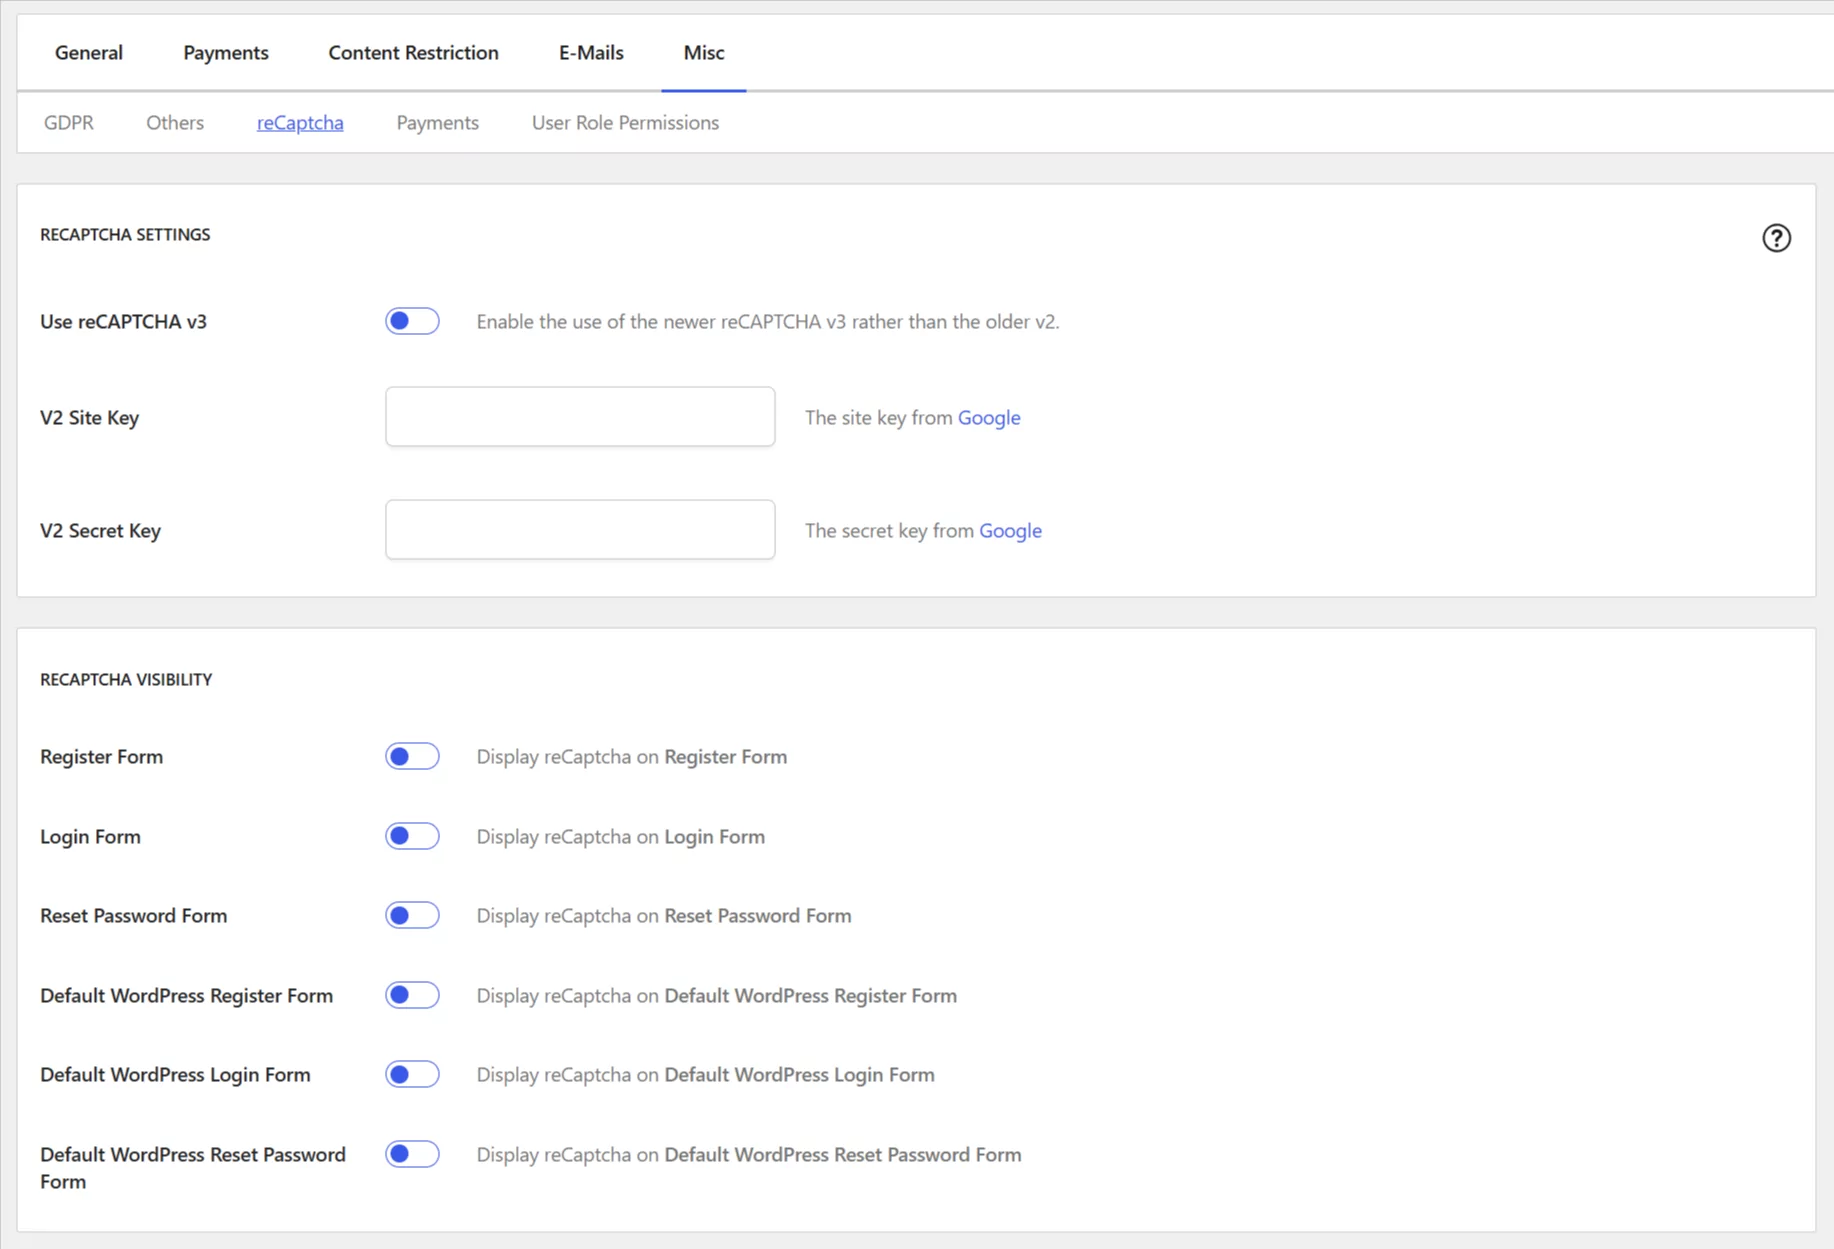Click the Default WordPress Login Form label

point(175,1074)
